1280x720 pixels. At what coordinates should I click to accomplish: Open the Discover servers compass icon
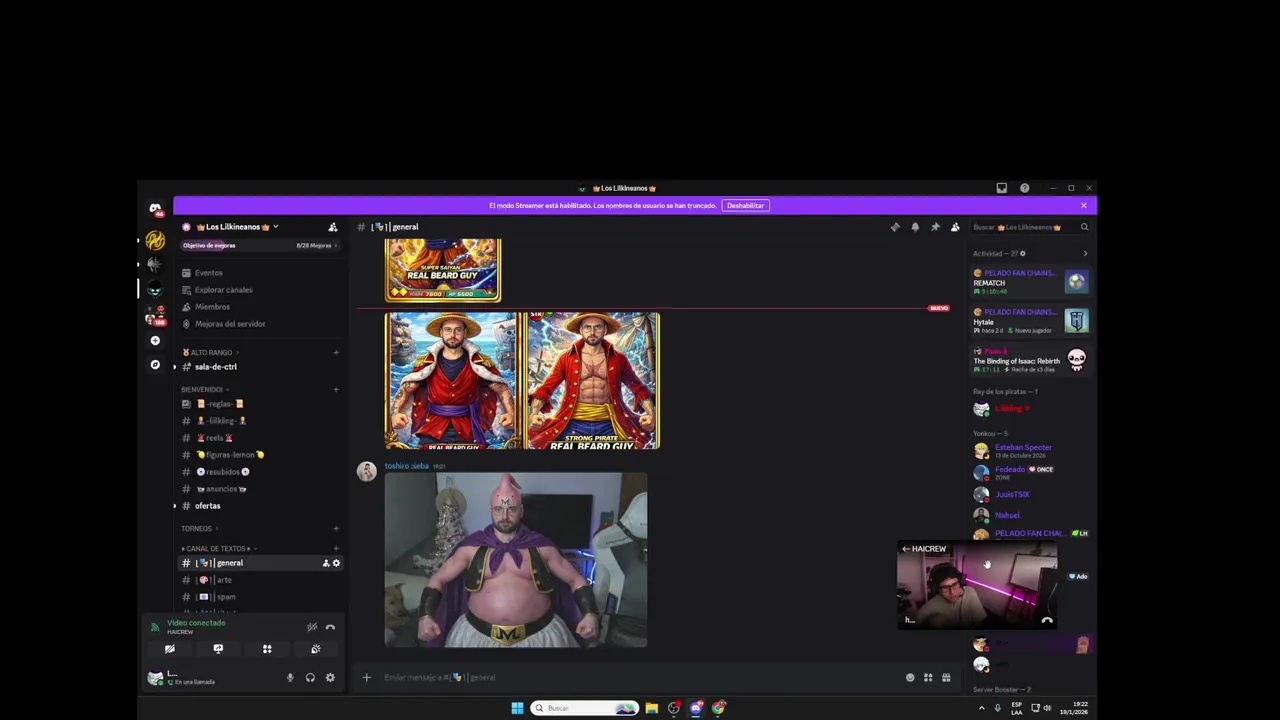tap(155, 365)
